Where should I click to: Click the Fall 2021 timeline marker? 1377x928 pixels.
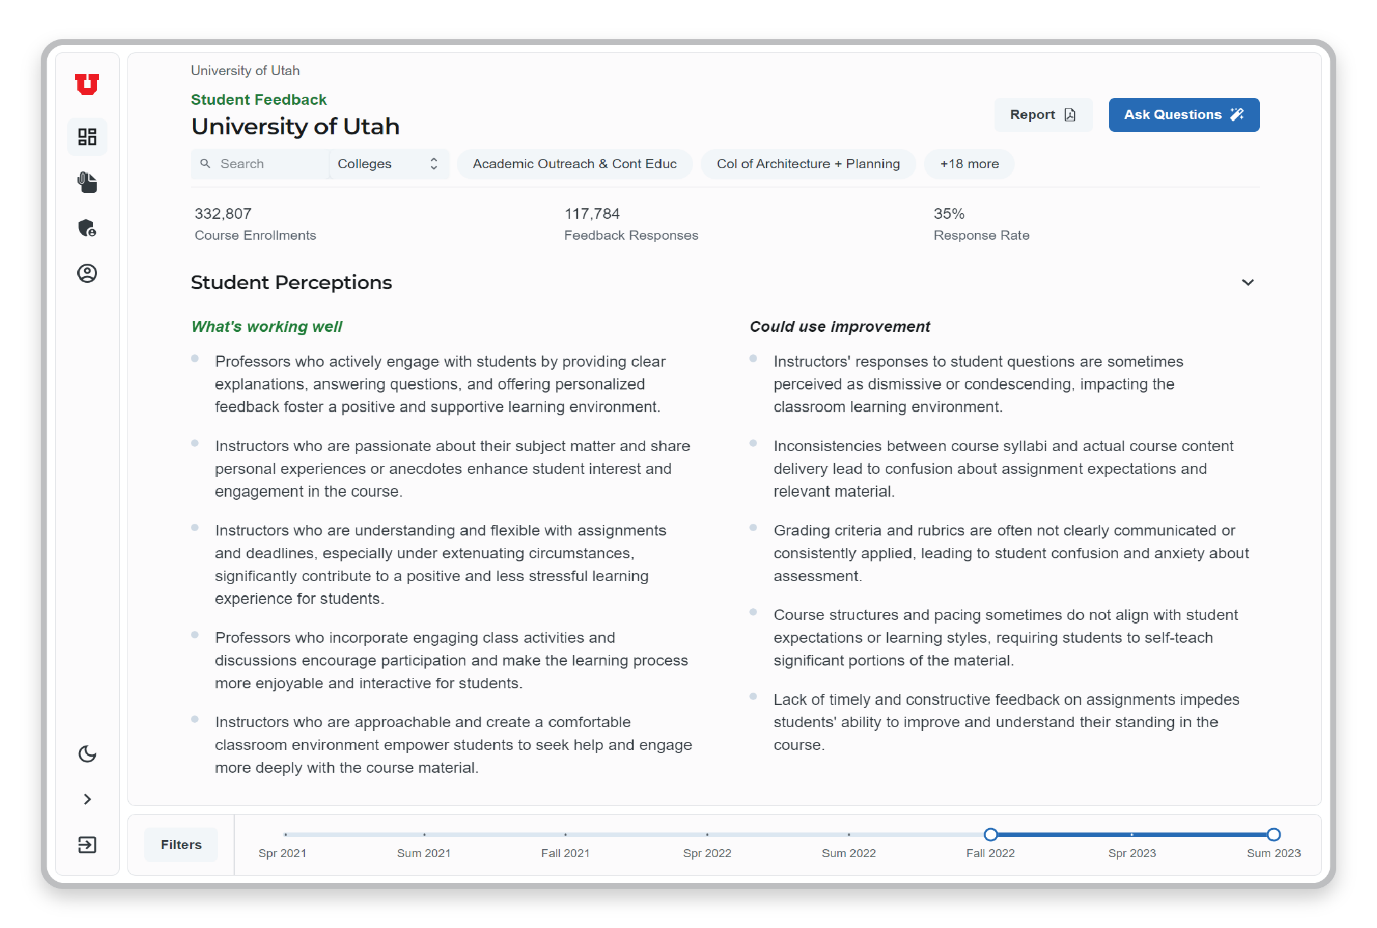pos(565,834)
